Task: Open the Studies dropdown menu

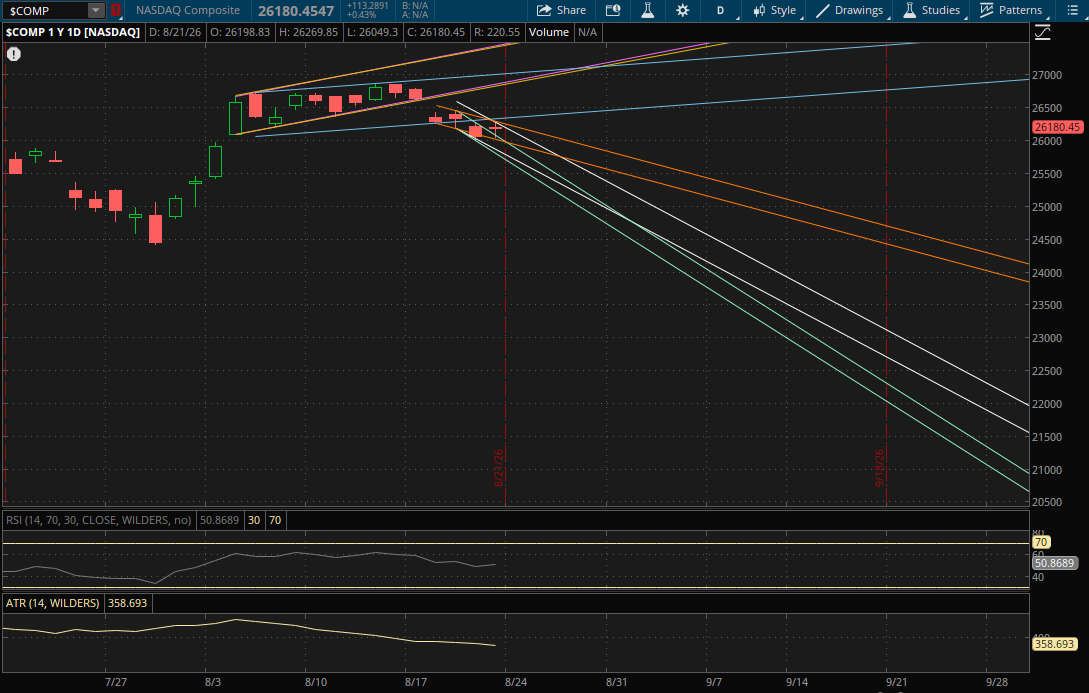Action: click(x=932, y=10)
